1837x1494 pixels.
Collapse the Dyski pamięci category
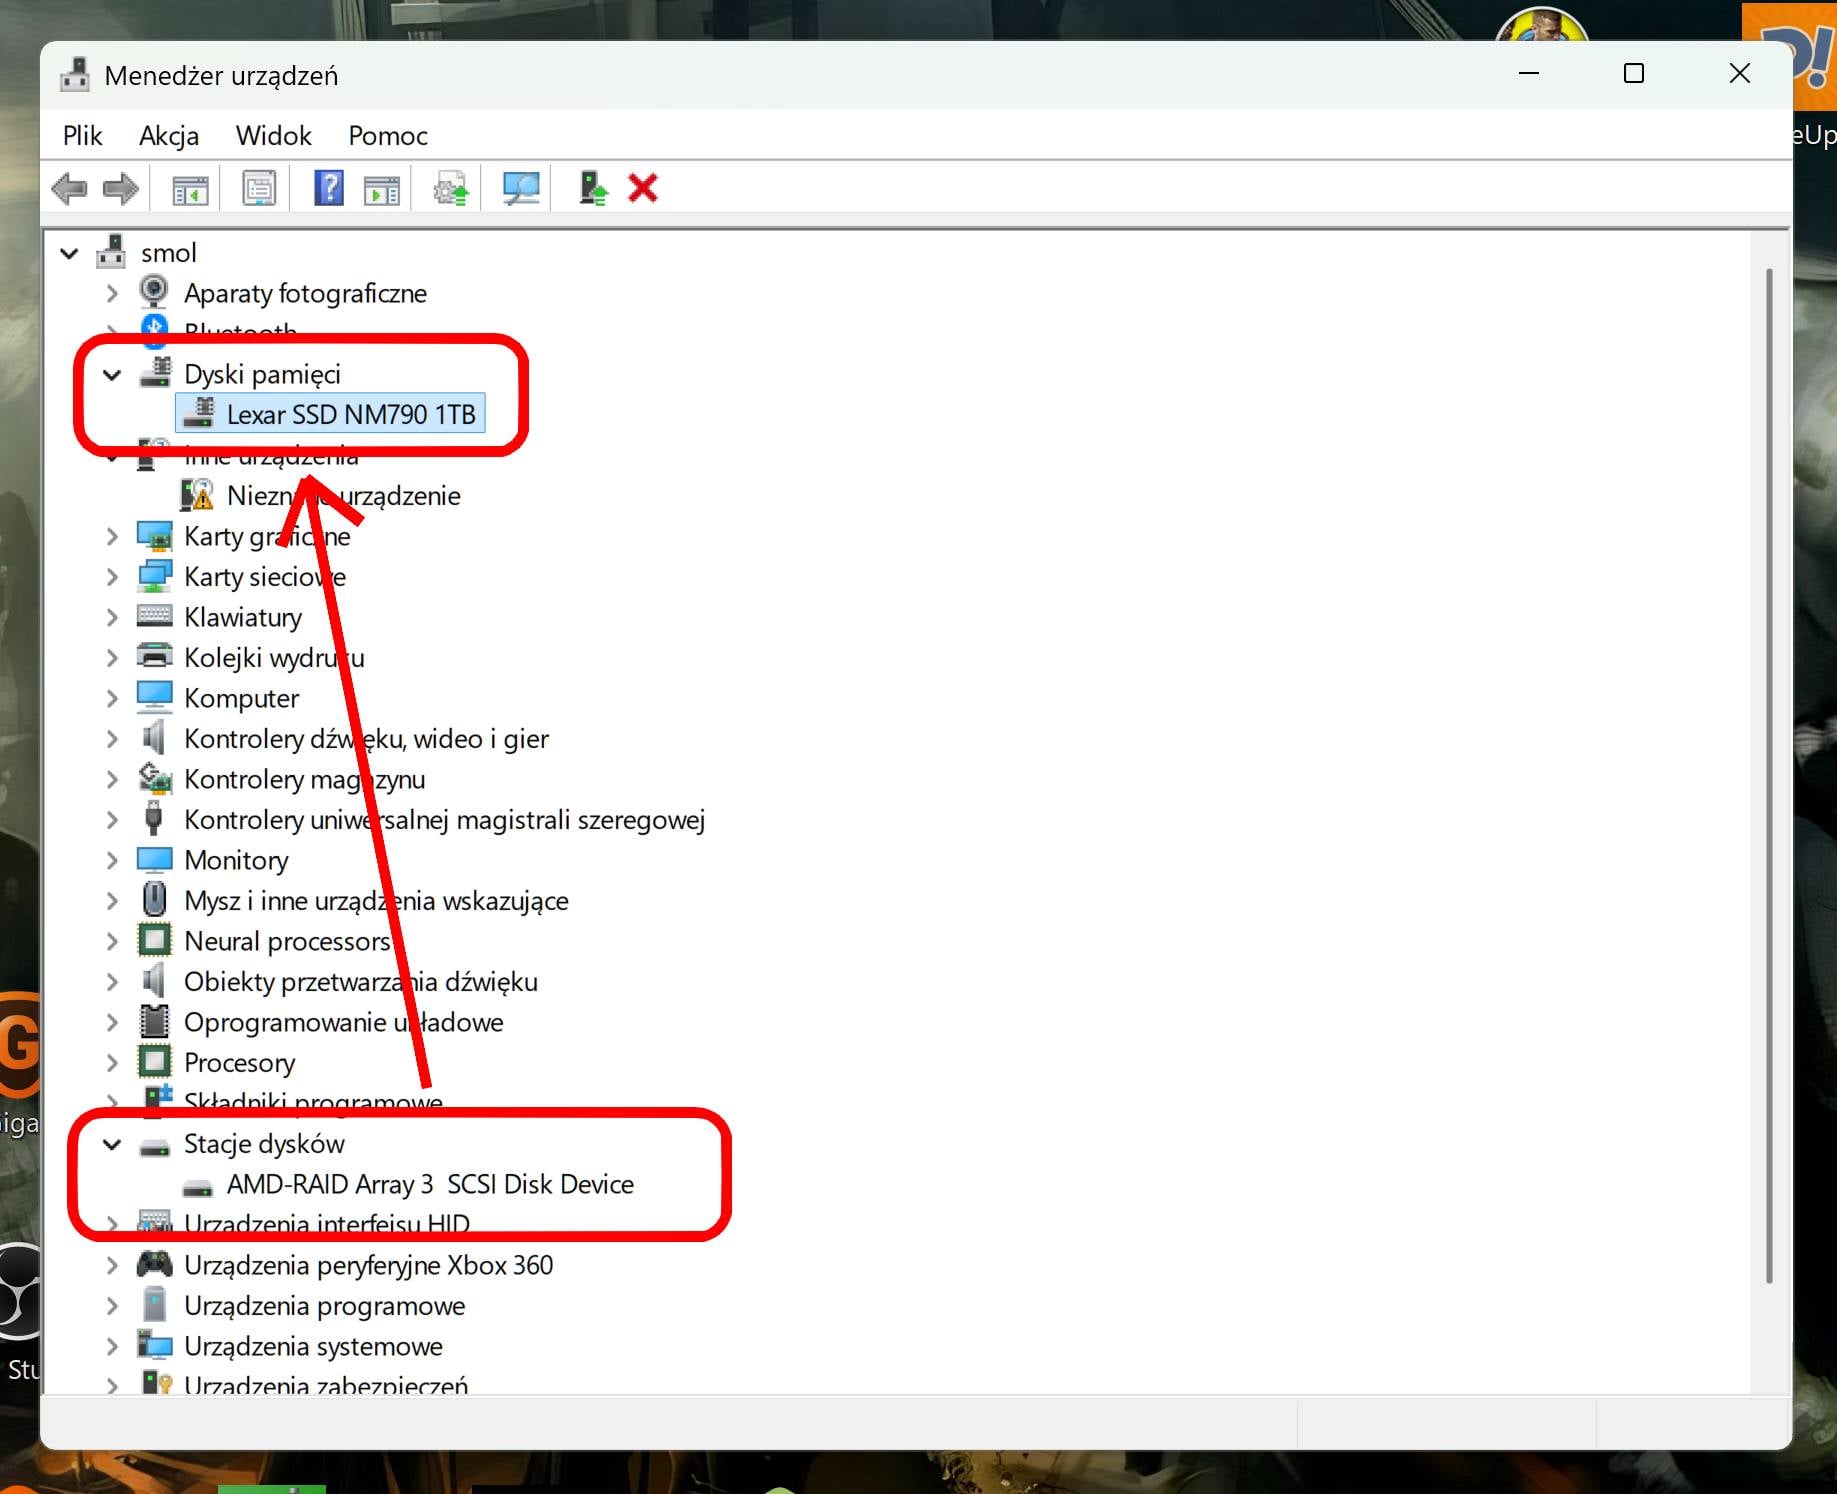[112, 375]
